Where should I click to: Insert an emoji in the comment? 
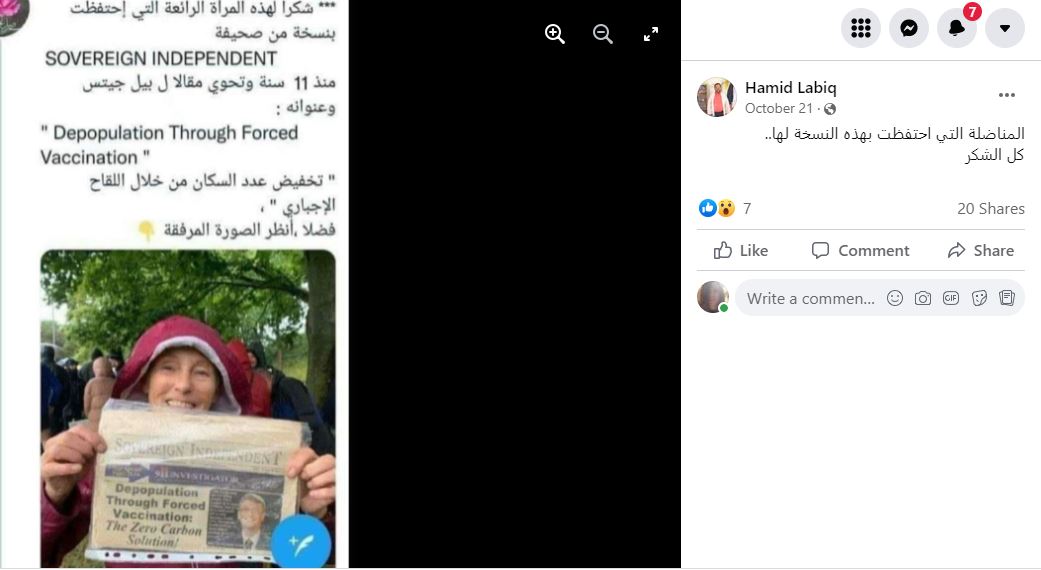click(x=895, y=298)
